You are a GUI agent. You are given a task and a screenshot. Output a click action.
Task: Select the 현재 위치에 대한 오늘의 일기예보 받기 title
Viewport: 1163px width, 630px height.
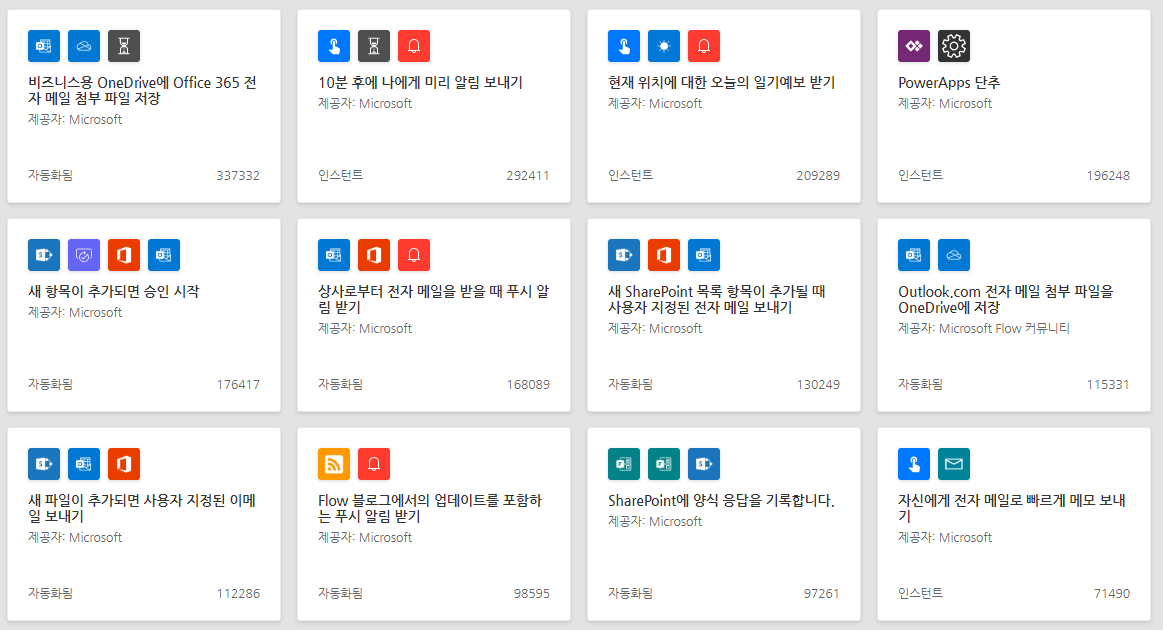[x=721, y=83]
